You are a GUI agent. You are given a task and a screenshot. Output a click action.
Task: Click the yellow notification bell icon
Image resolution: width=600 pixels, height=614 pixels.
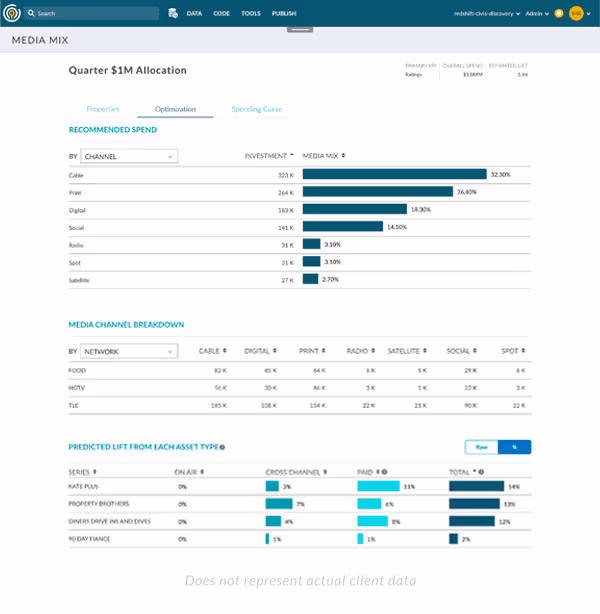point(559,13)
